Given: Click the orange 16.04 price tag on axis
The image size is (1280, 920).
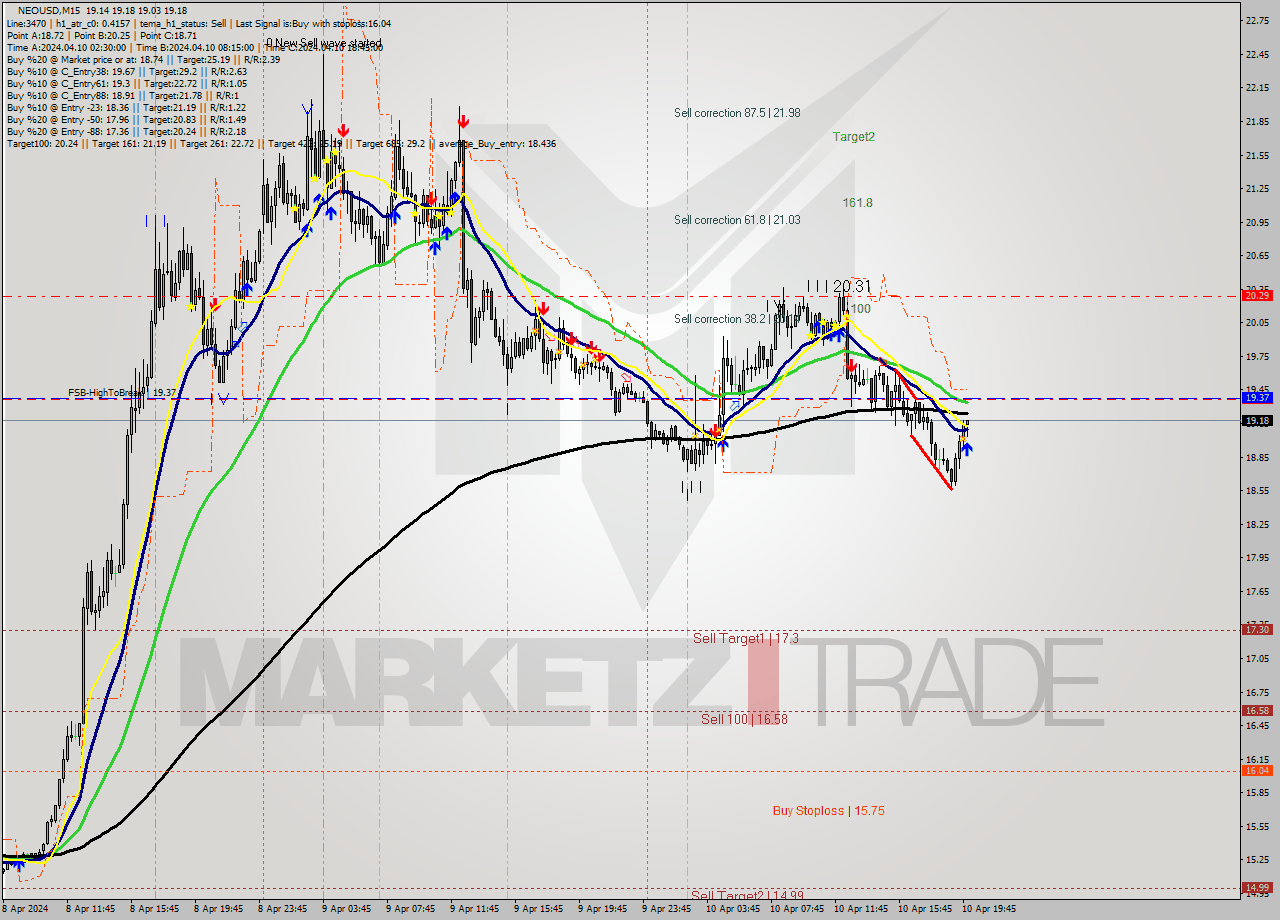Looking at the screenshot, I should pyautogui.click(x=1257, y=770).
